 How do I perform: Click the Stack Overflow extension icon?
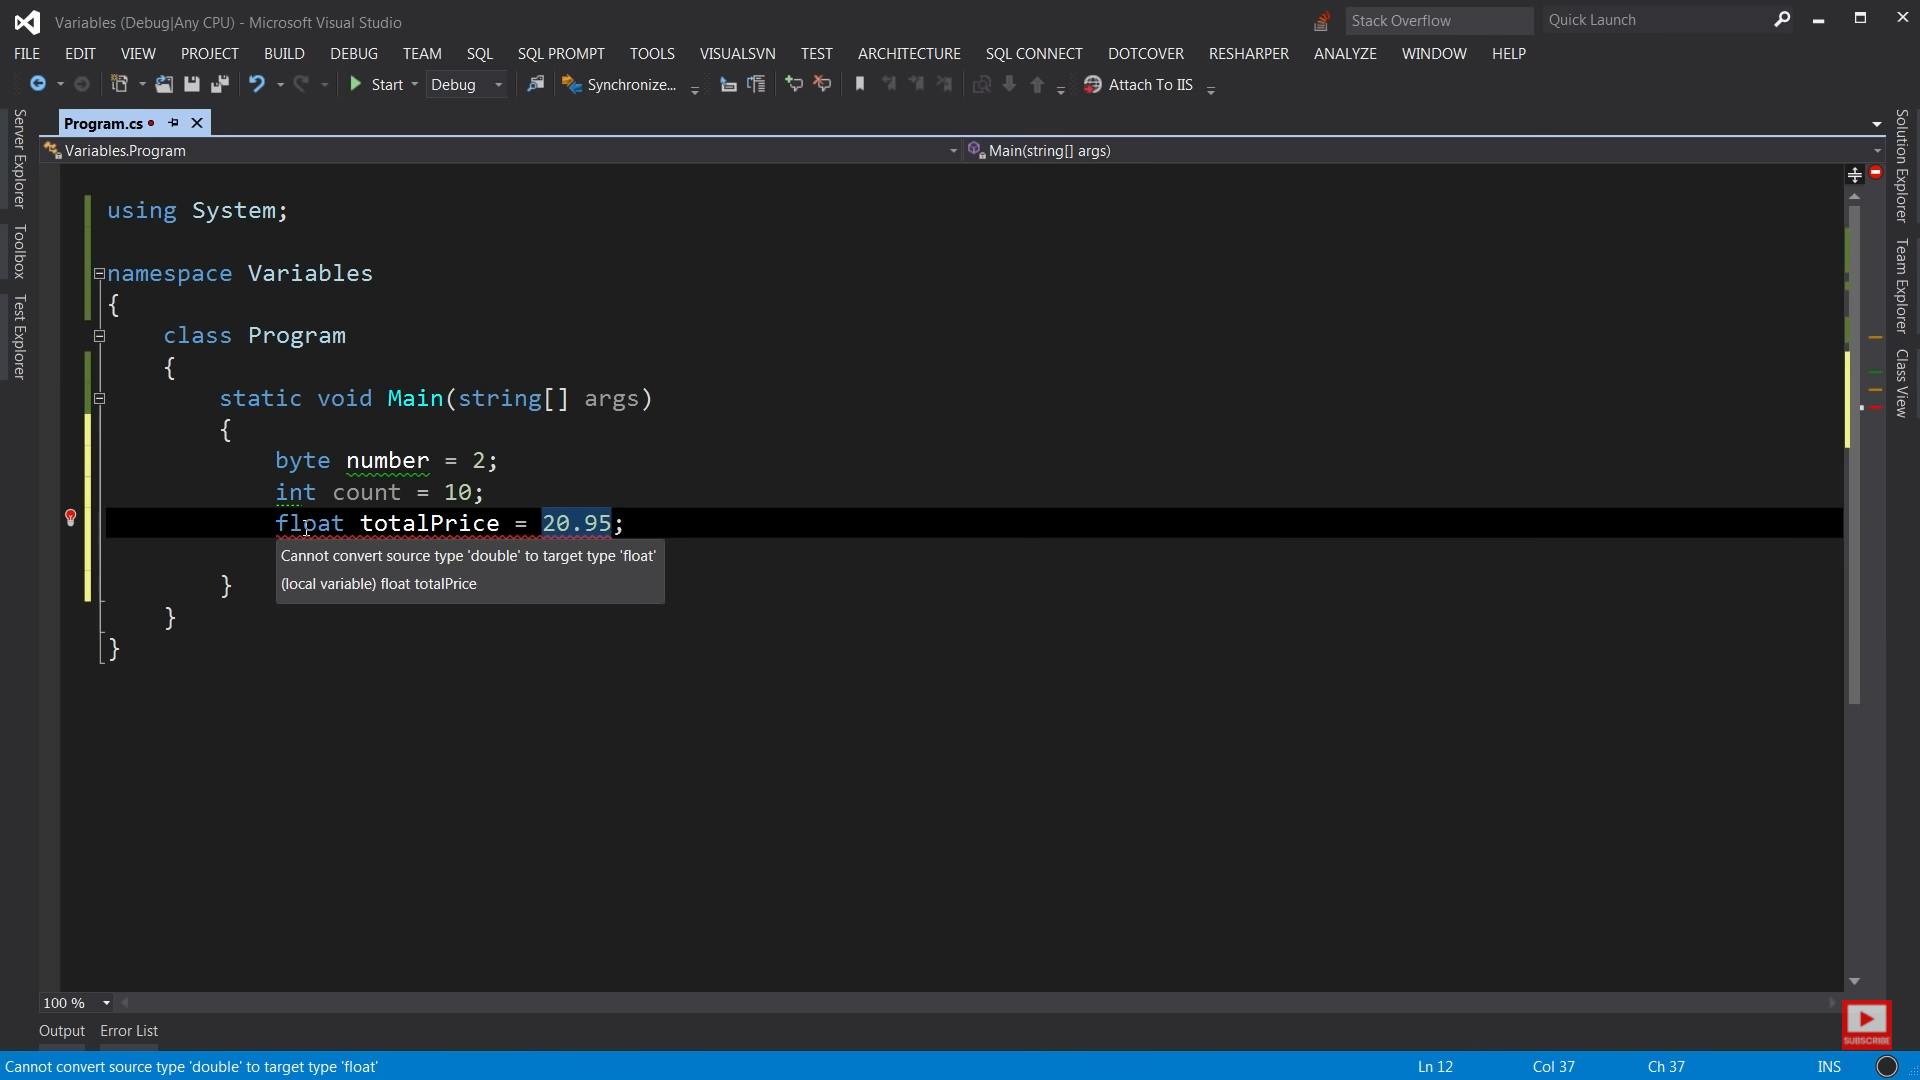coord(1322,21)
